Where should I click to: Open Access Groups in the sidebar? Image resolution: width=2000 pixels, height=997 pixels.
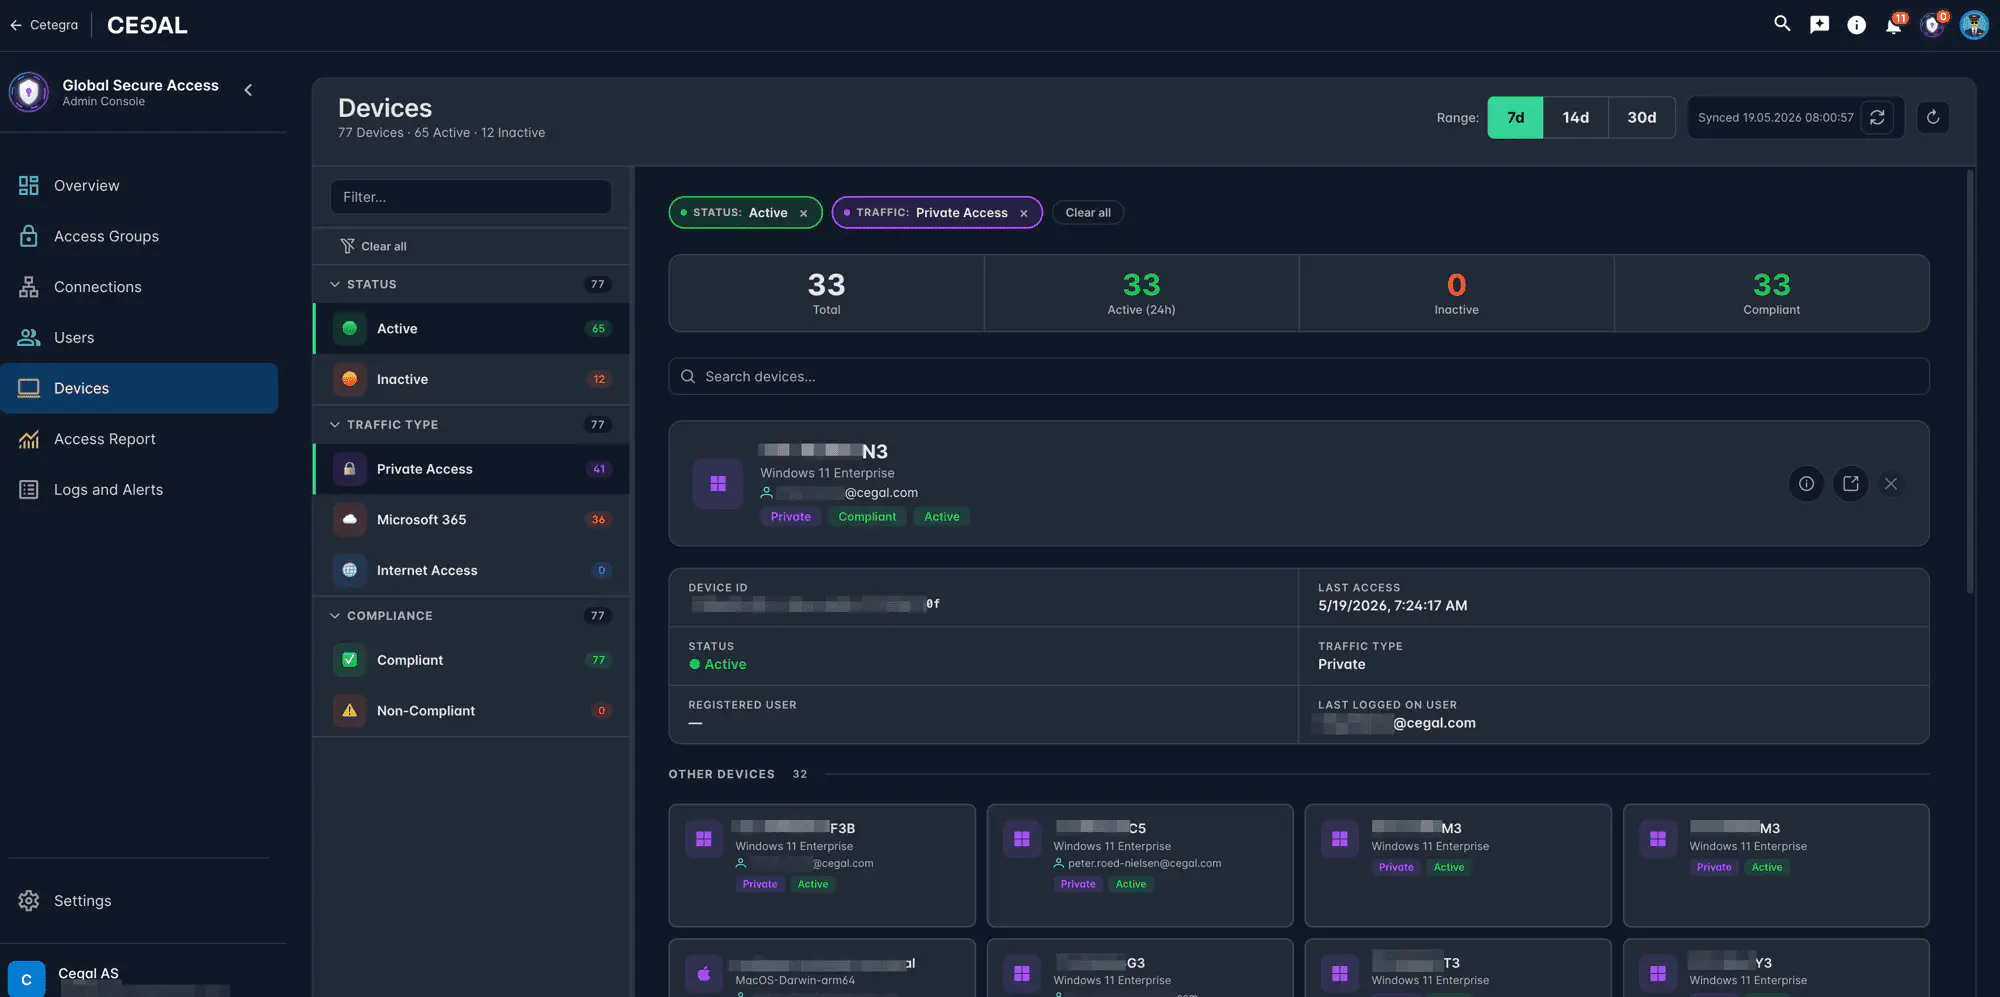140,236
